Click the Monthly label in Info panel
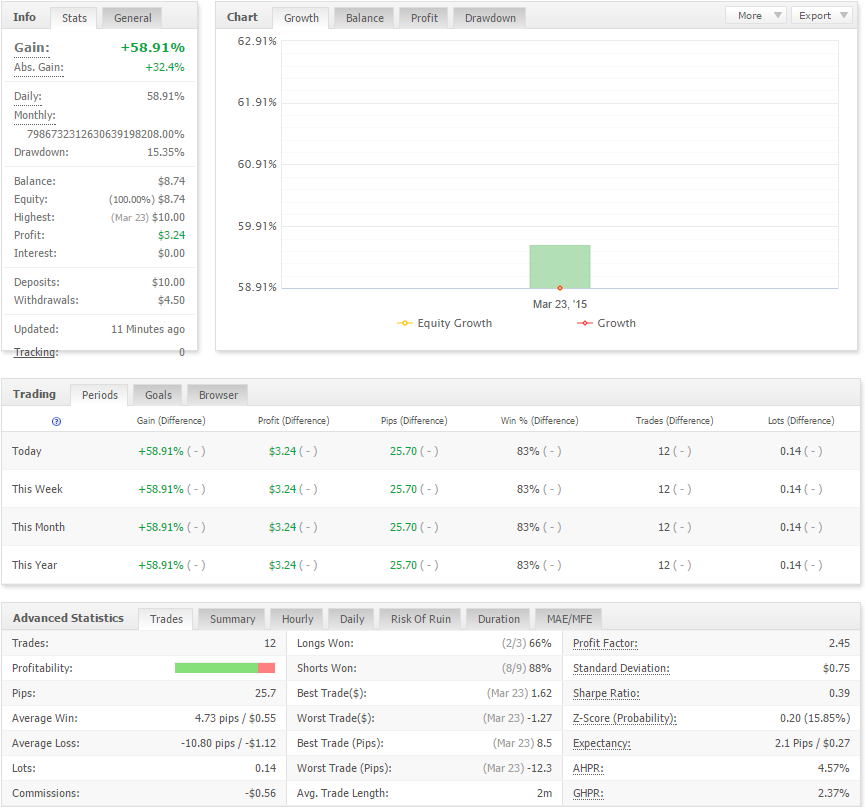Viewport: 865px width, 807px height. 35,115
